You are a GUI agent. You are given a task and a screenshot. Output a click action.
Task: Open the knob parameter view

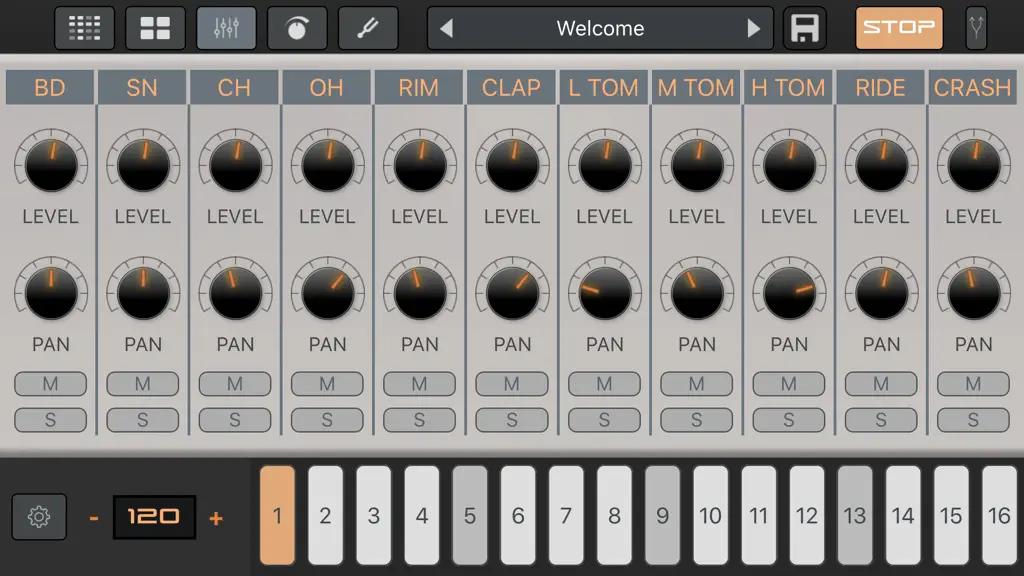[297, 28]
